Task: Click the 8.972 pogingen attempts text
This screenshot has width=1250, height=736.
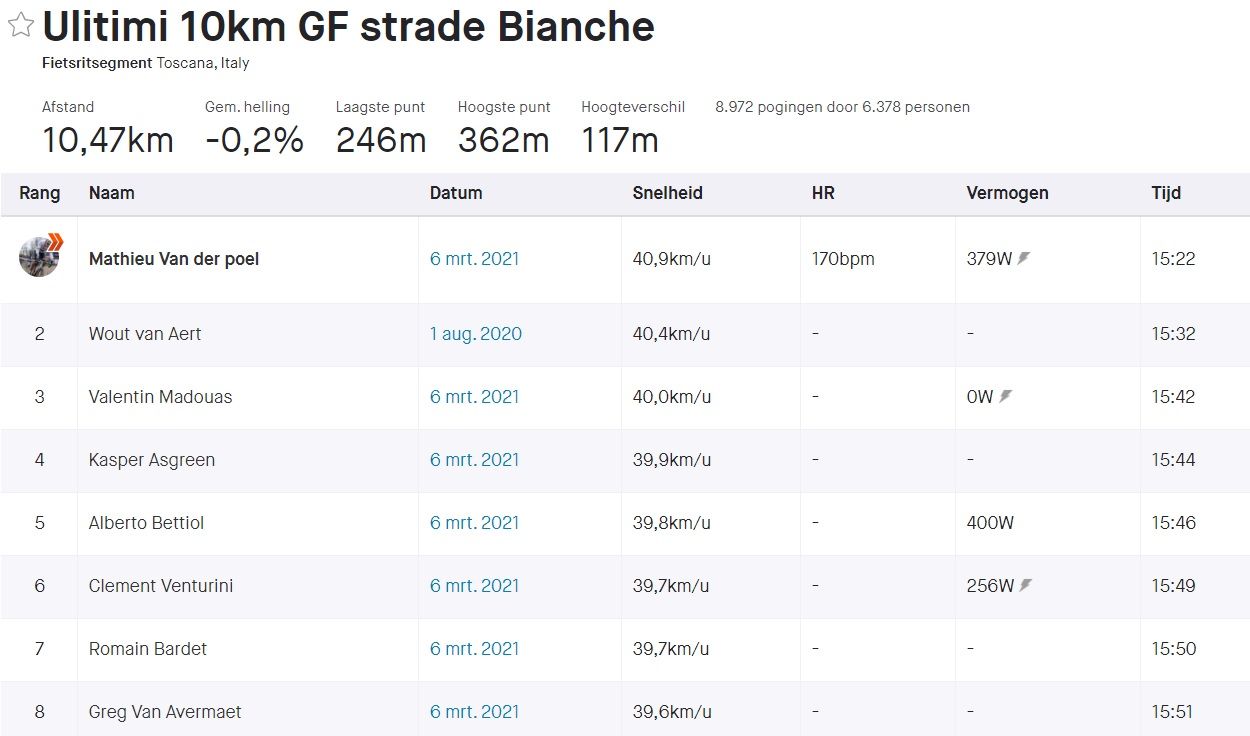Action: point(842,107)
